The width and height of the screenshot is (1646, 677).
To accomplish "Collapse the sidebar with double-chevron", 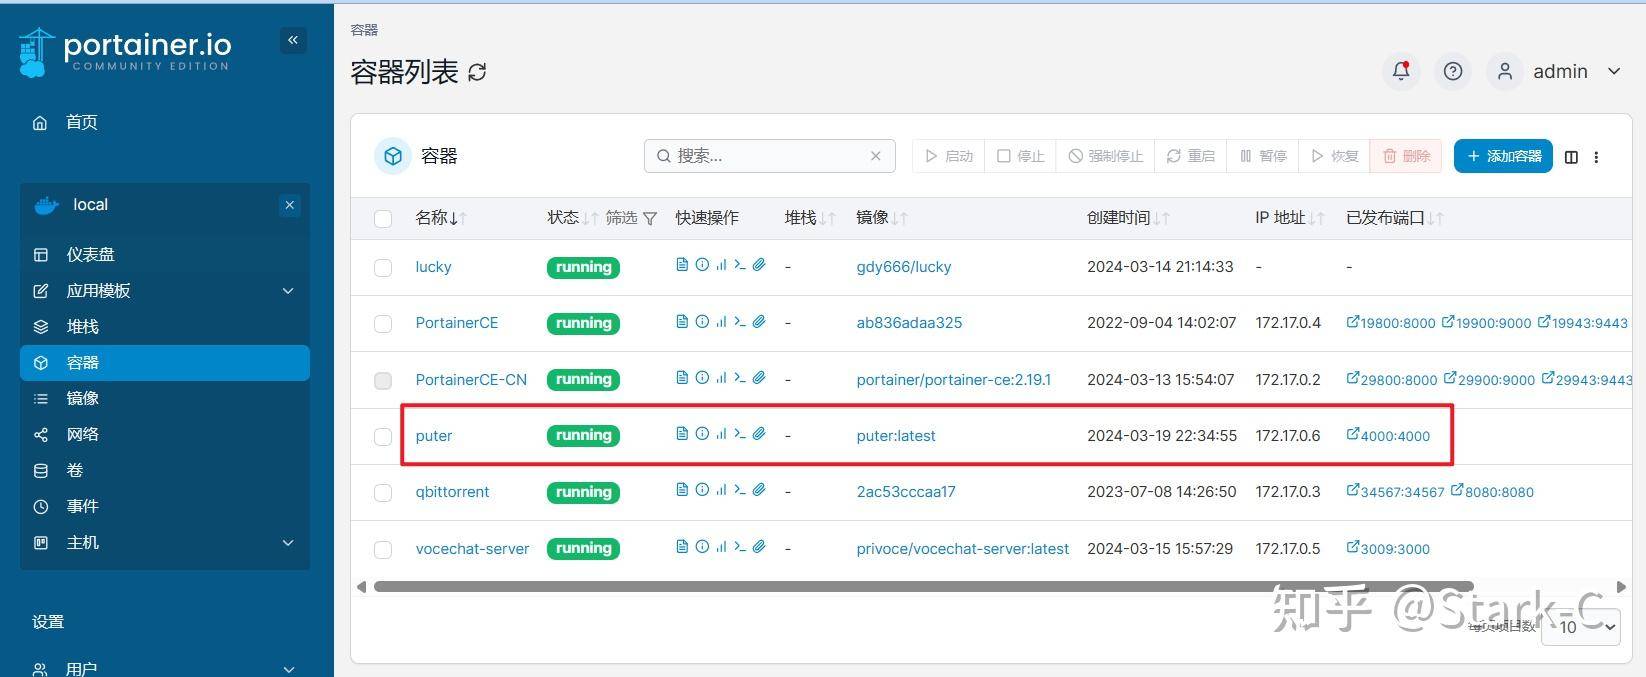I will click(x=293, y=40).
